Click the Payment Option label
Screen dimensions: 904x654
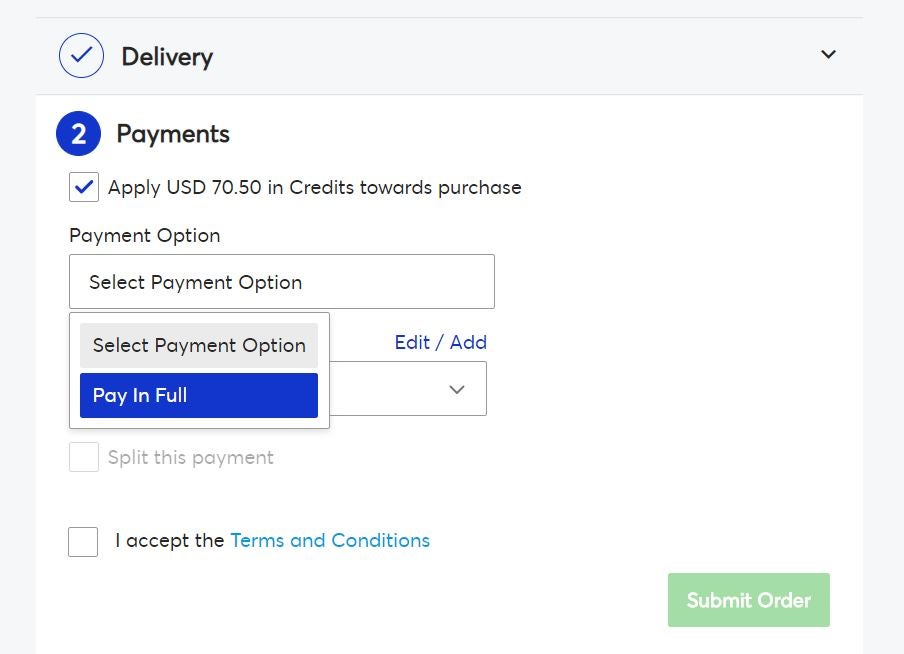[x=145, y=235]
